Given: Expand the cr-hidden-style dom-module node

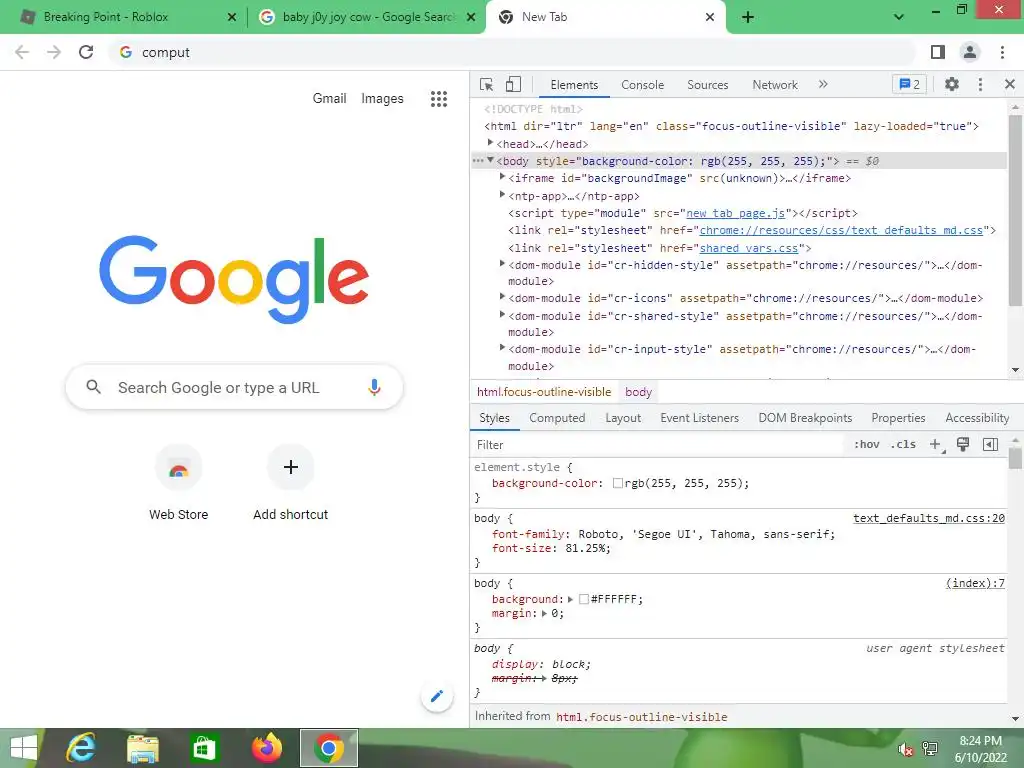Looking at the screenshot, I should click(502, 264).
